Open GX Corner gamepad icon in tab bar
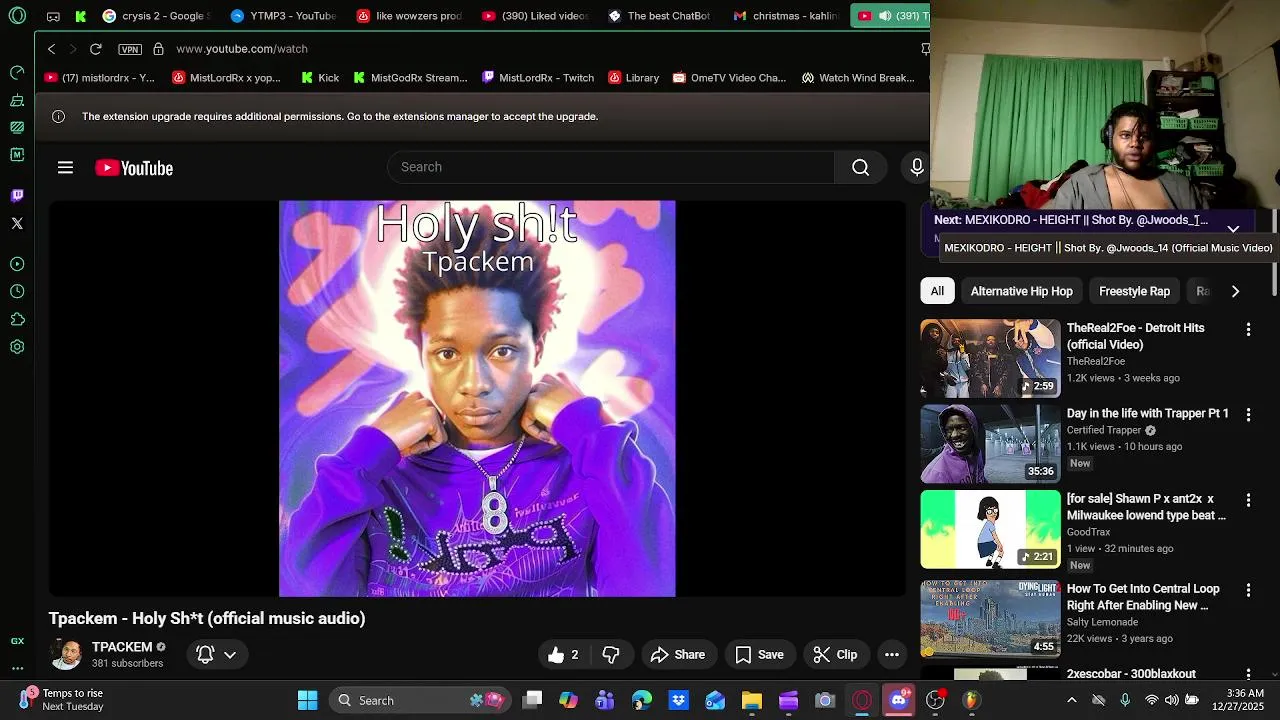The height and width of the screenshot is (720, 1280). tap(53, 16)
